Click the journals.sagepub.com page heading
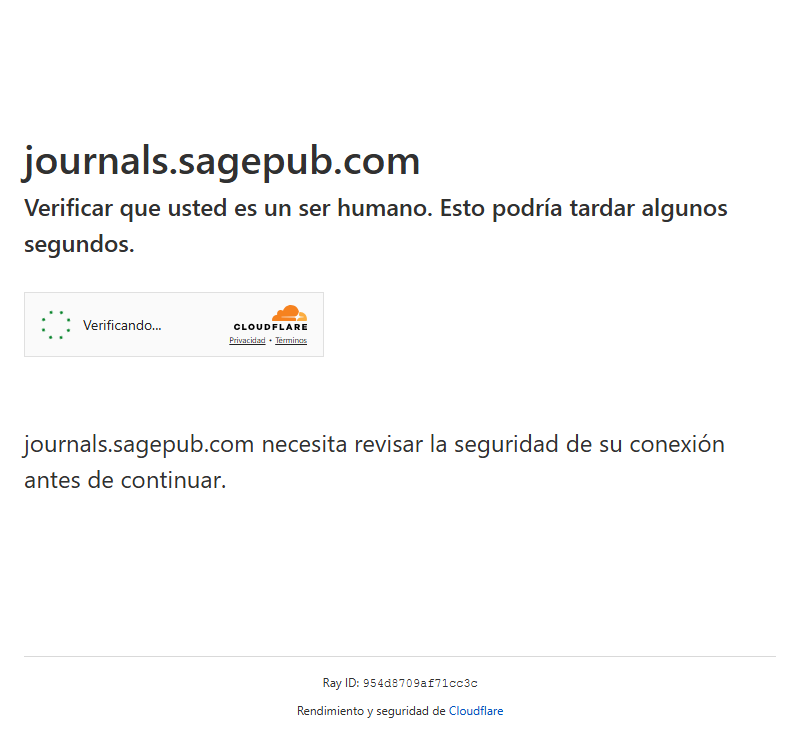The width and height of the screenshot is (800, 735). click(x=221, y=162)
